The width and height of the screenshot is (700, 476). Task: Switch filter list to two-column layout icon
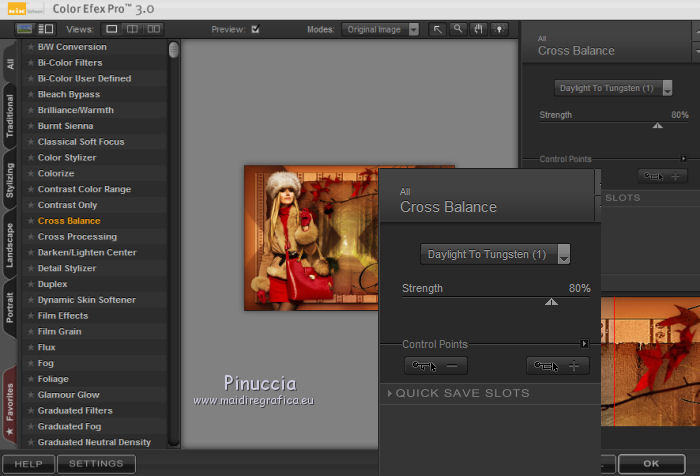click(x=46, y=29)
